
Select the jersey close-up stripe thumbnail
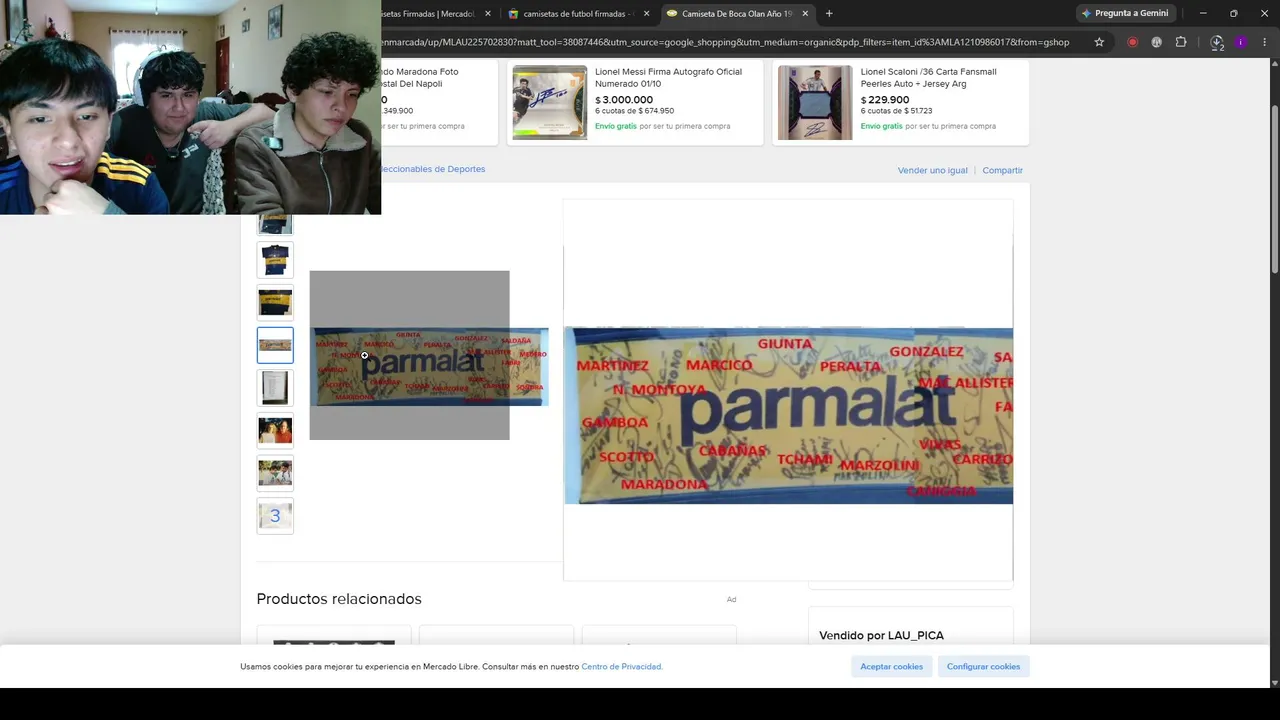click(x=275, y=302)
